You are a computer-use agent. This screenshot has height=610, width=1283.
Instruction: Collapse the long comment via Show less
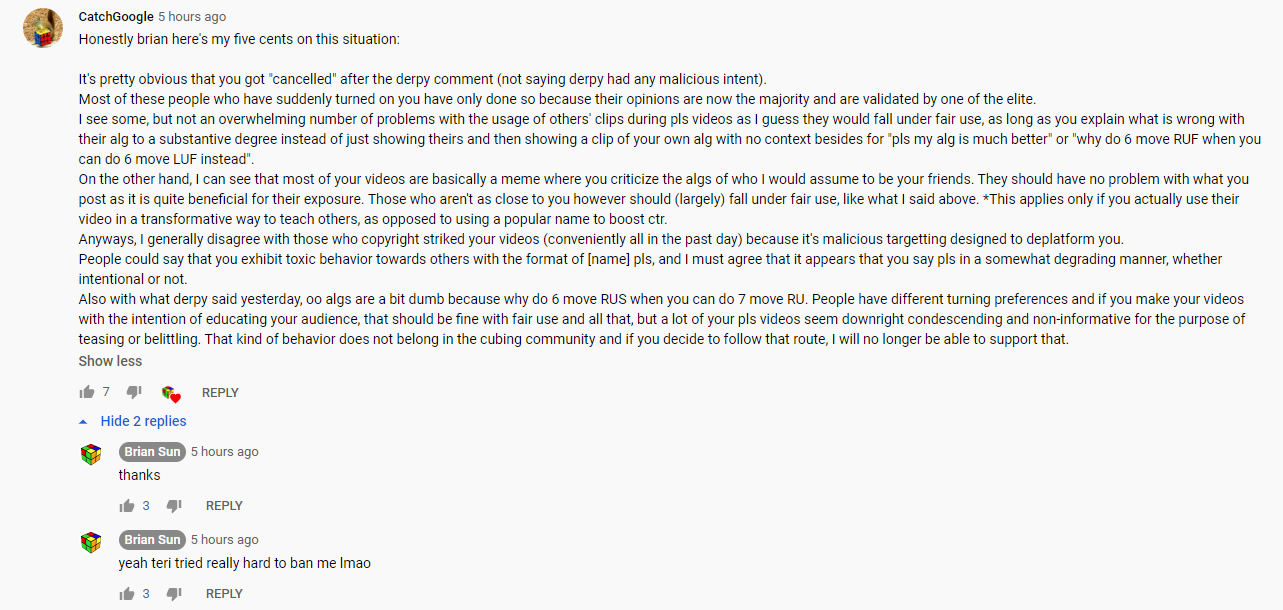[x=110, y=361]
